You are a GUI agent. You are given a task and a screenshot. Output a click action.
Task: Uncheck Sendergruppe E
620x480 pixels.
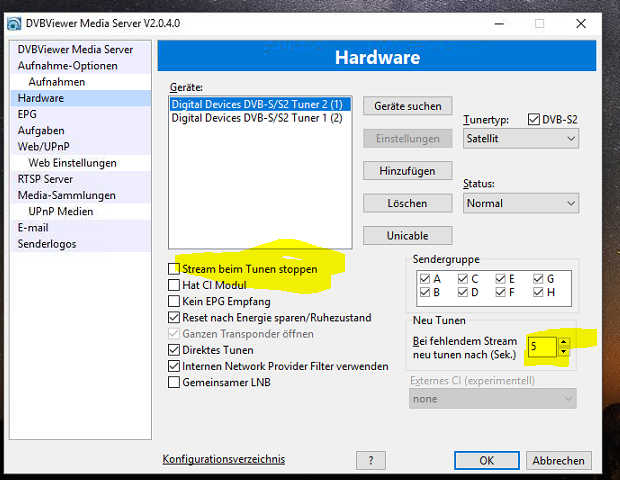coord(500,279)
